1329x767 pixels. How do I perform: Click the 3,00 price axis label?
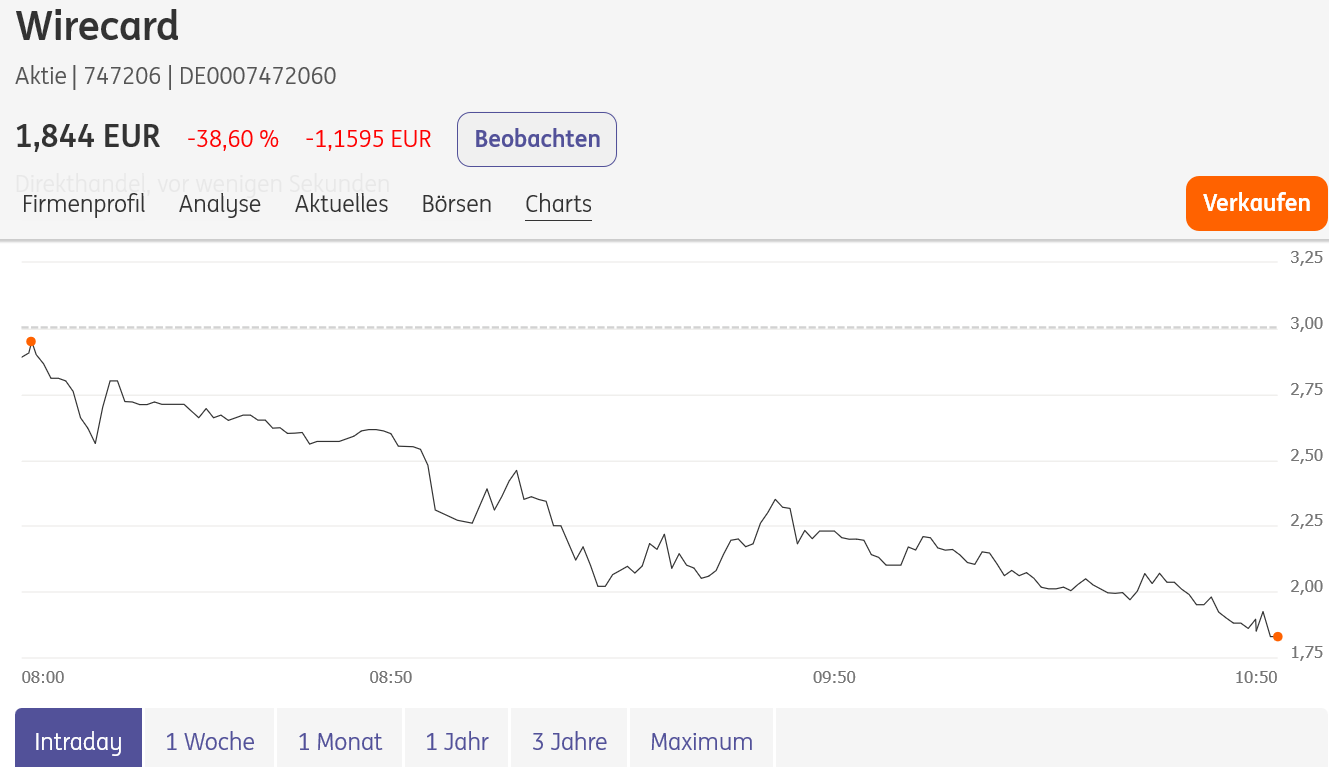pos(1307,324)
